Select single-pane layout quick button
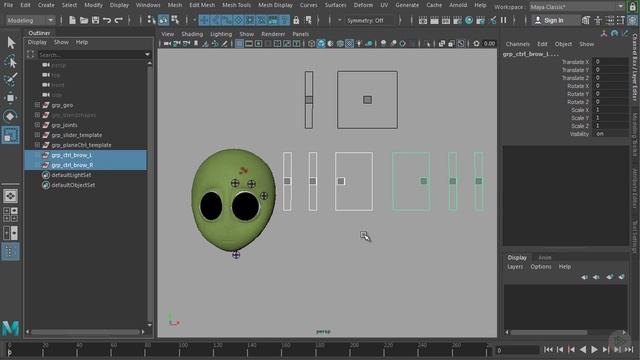 [11, 196]
